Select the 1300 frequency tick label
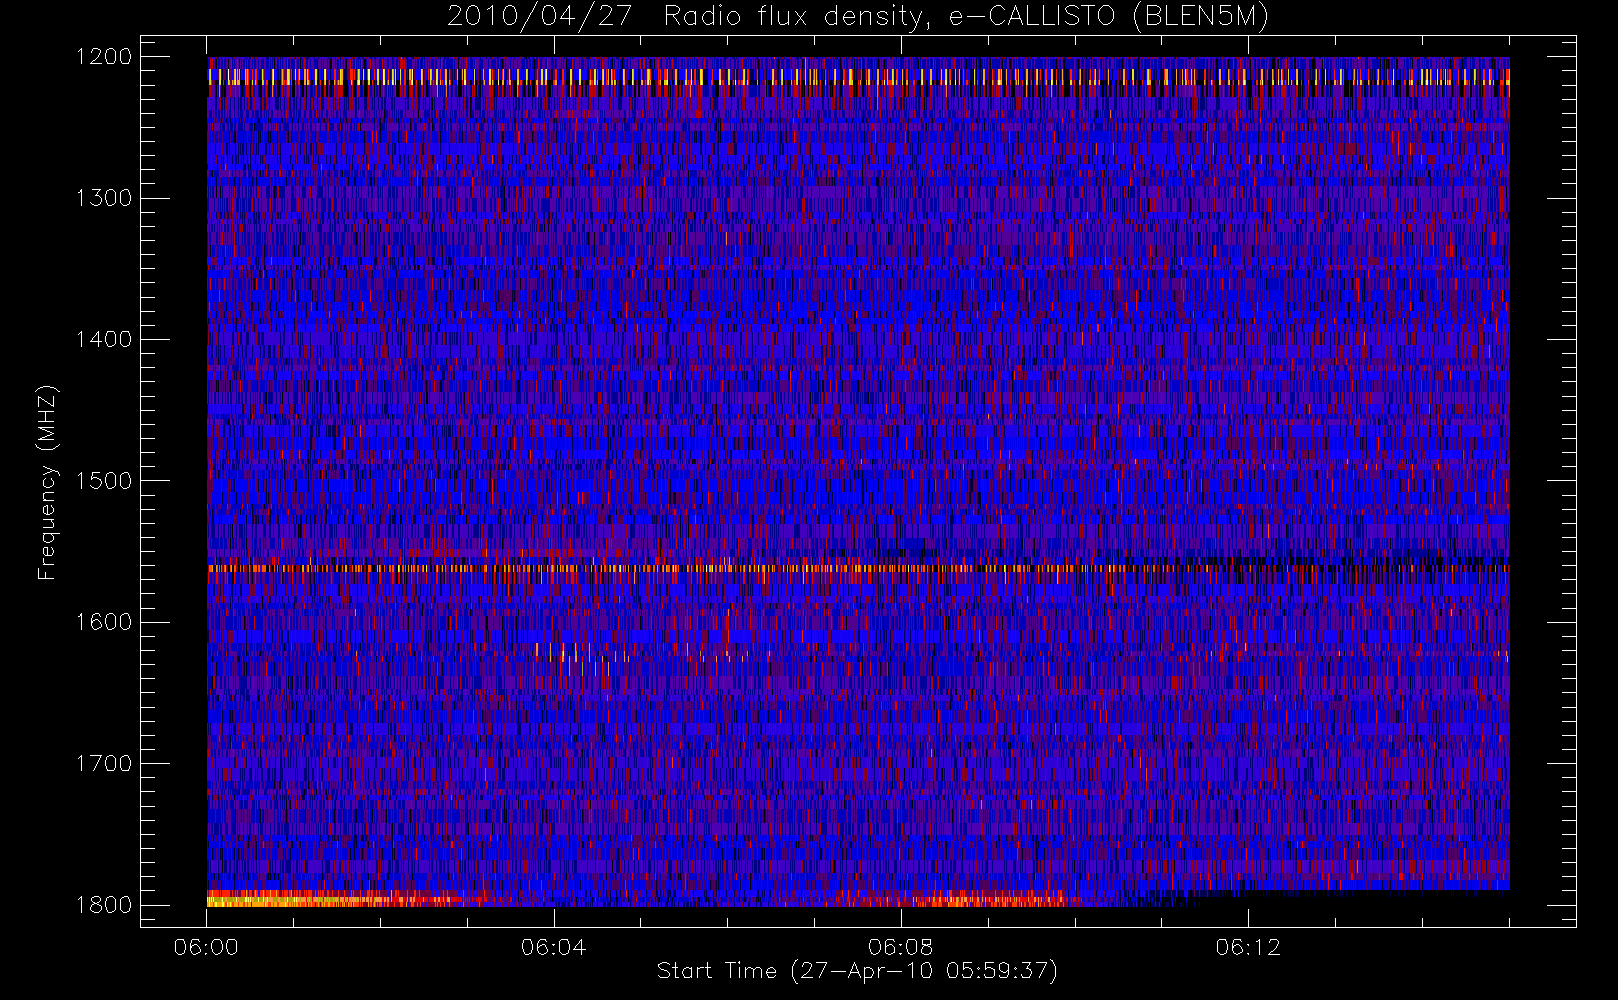 point(104,198)
